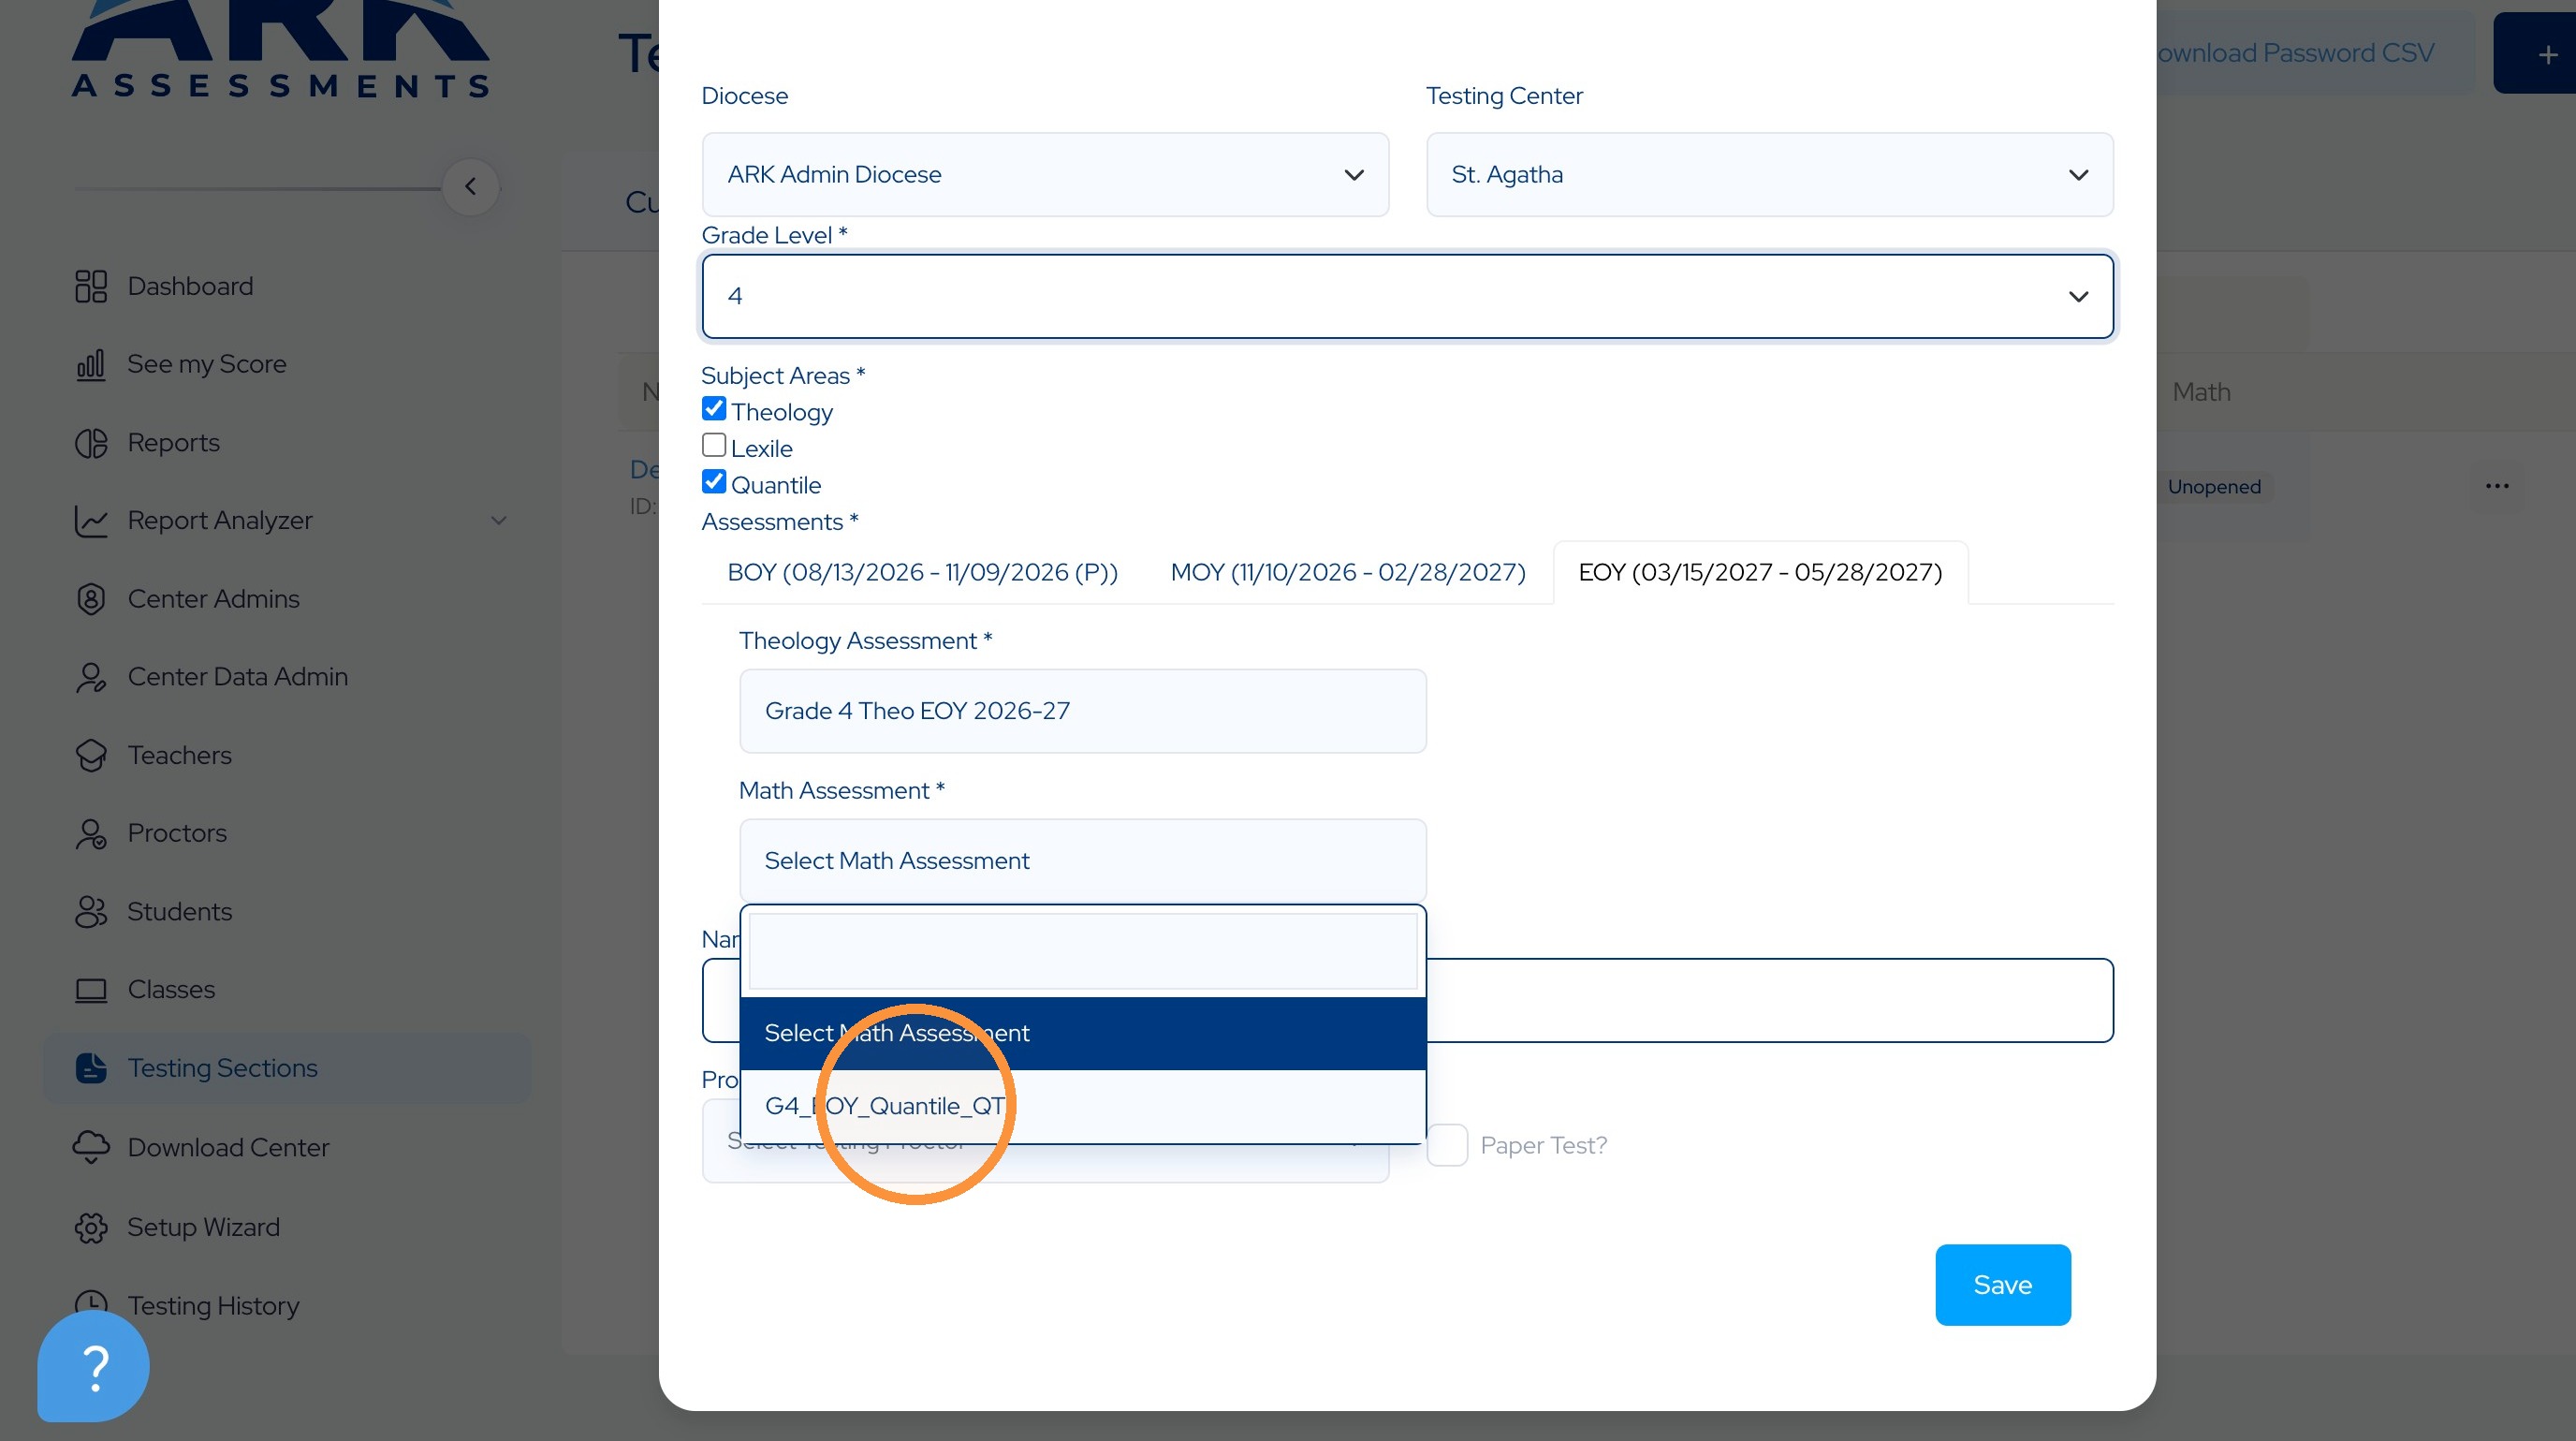Collapse the sidebar with the arrow button

[x=471, y=187]
